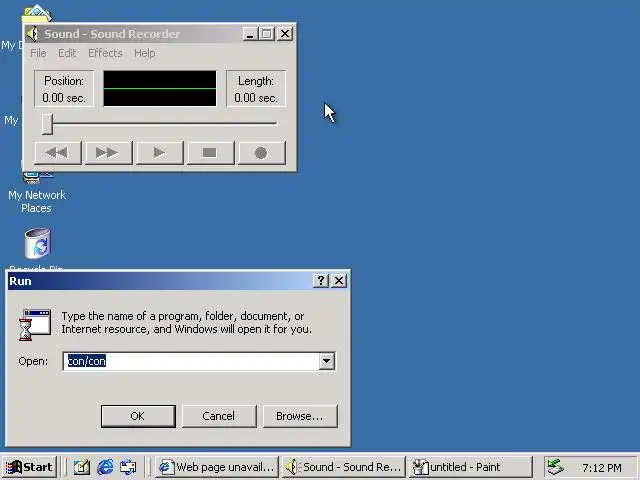The height and width of the screenshot is (480, 640).
Task: Switch to Web page unavail... taskbar button
Action: click(x=217, y=467)
